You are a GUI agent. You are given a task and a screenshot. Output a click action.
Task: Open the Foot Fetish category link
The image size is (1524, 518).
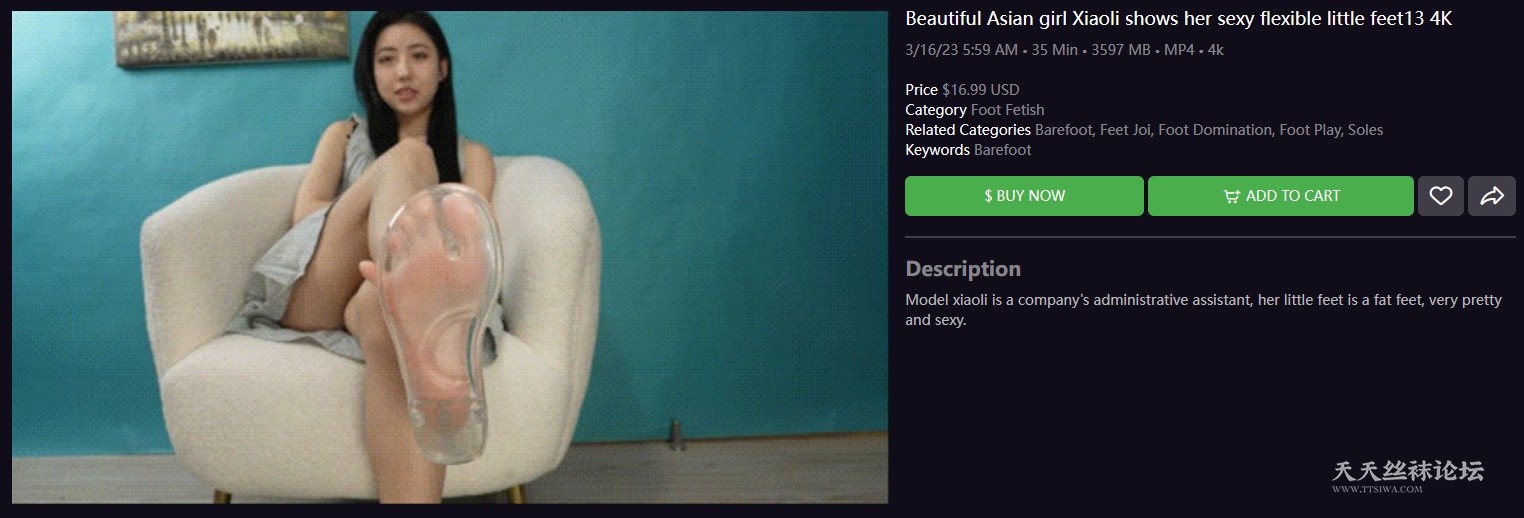[x=1007, y=110]
